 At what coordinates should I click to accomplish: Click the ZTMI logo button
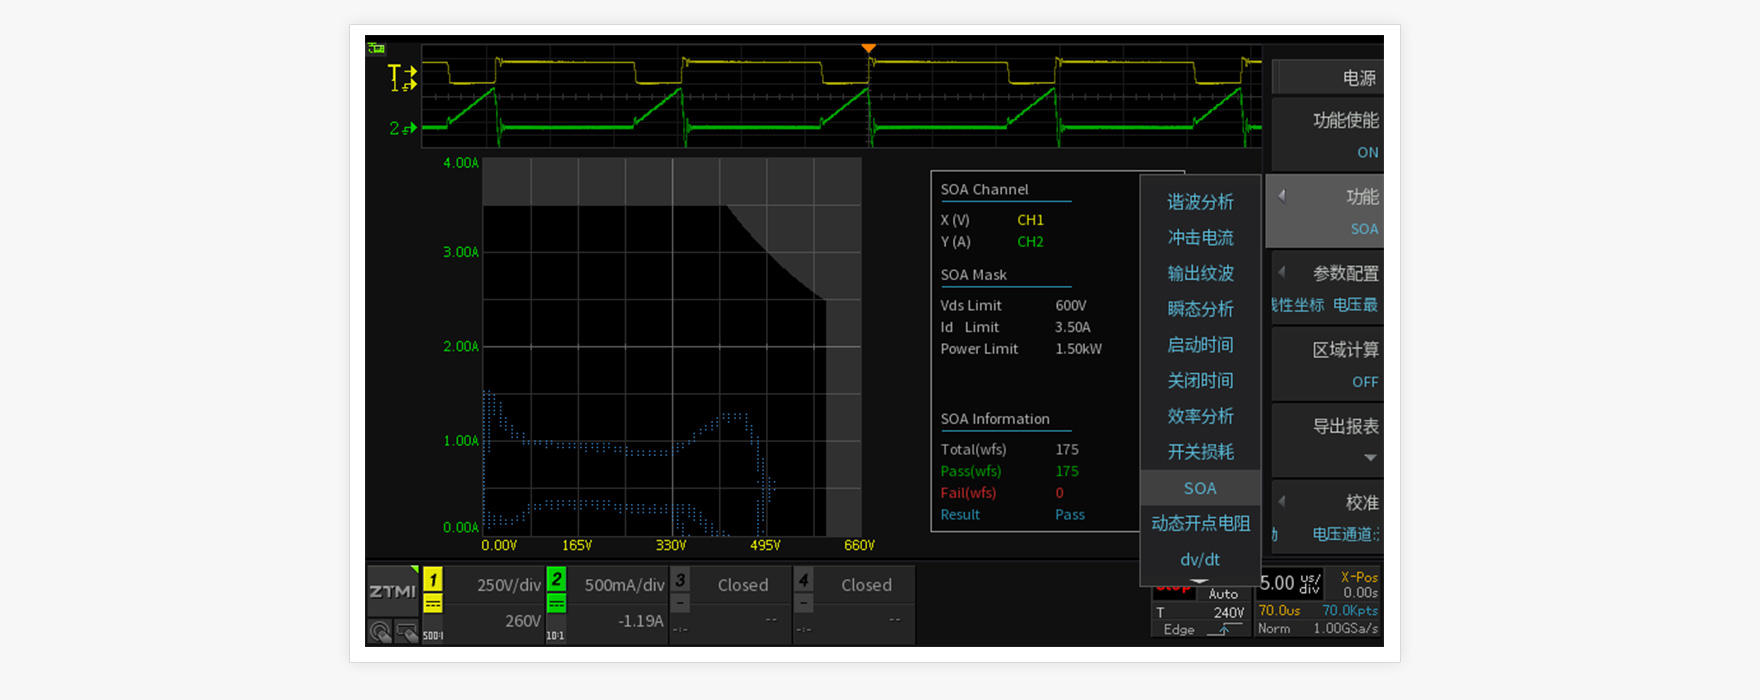coord(392,591)
